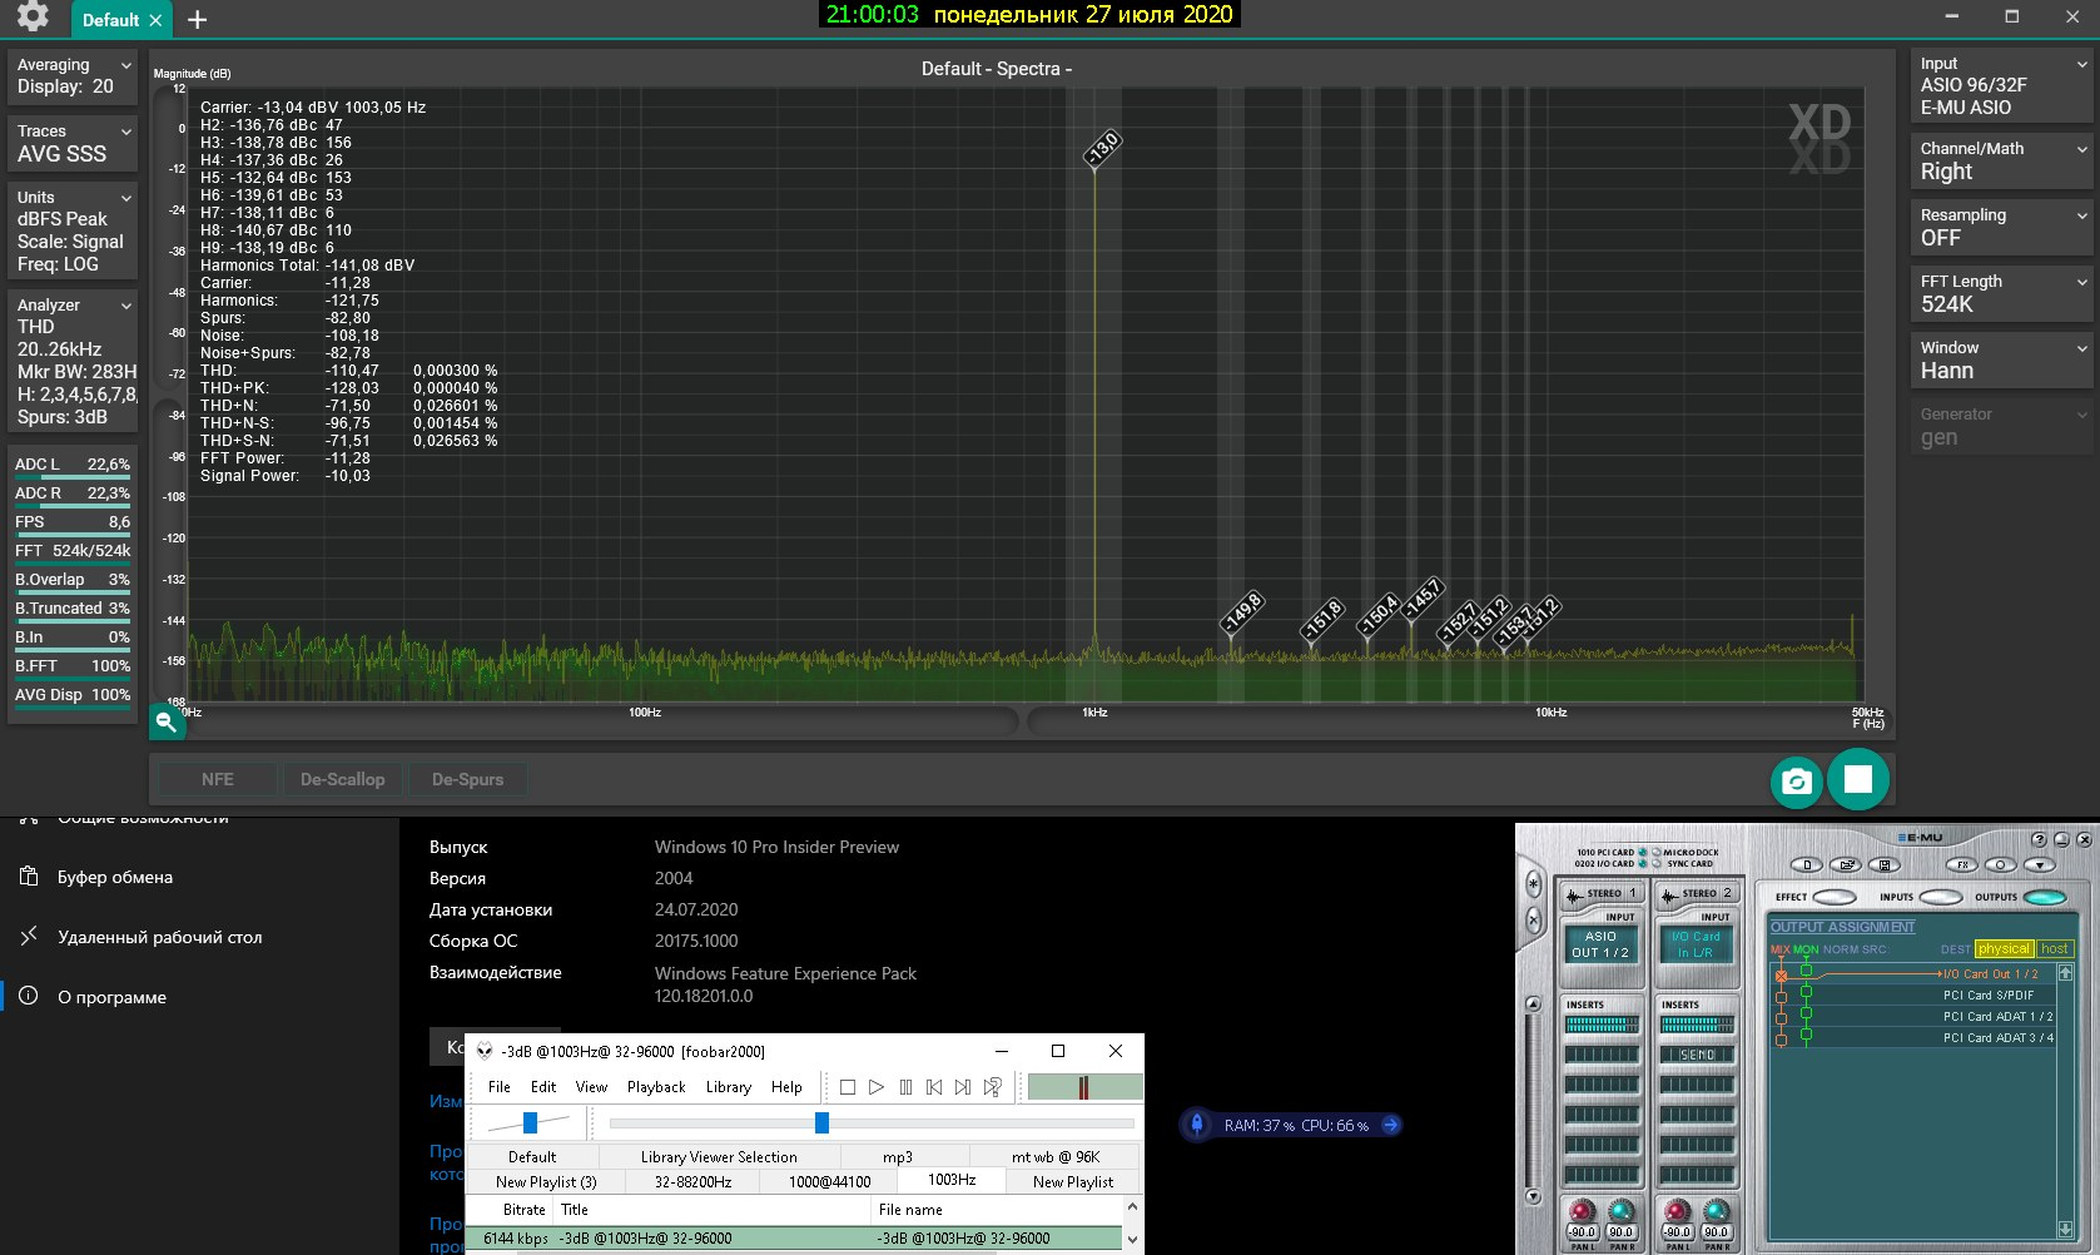The height and width of the screenshot is (1255, 2100).
Task: Open the Input ASIO dropdown
Action: 2002,86
